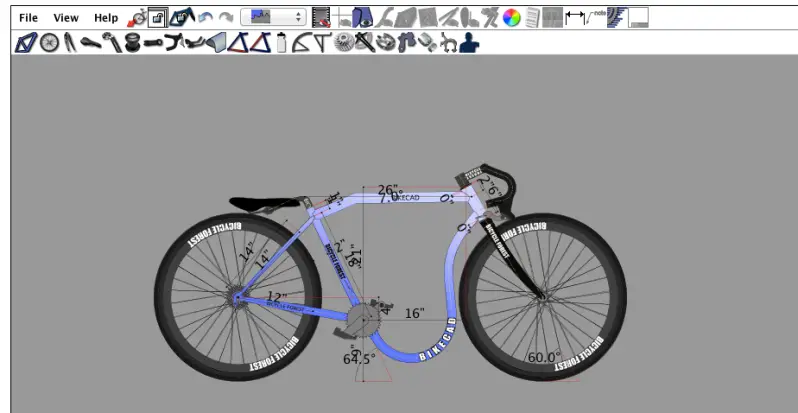This screenshot has width=798, height=413.
Task: Click the 60.0° head angle dimension
Action: point(544,358)
